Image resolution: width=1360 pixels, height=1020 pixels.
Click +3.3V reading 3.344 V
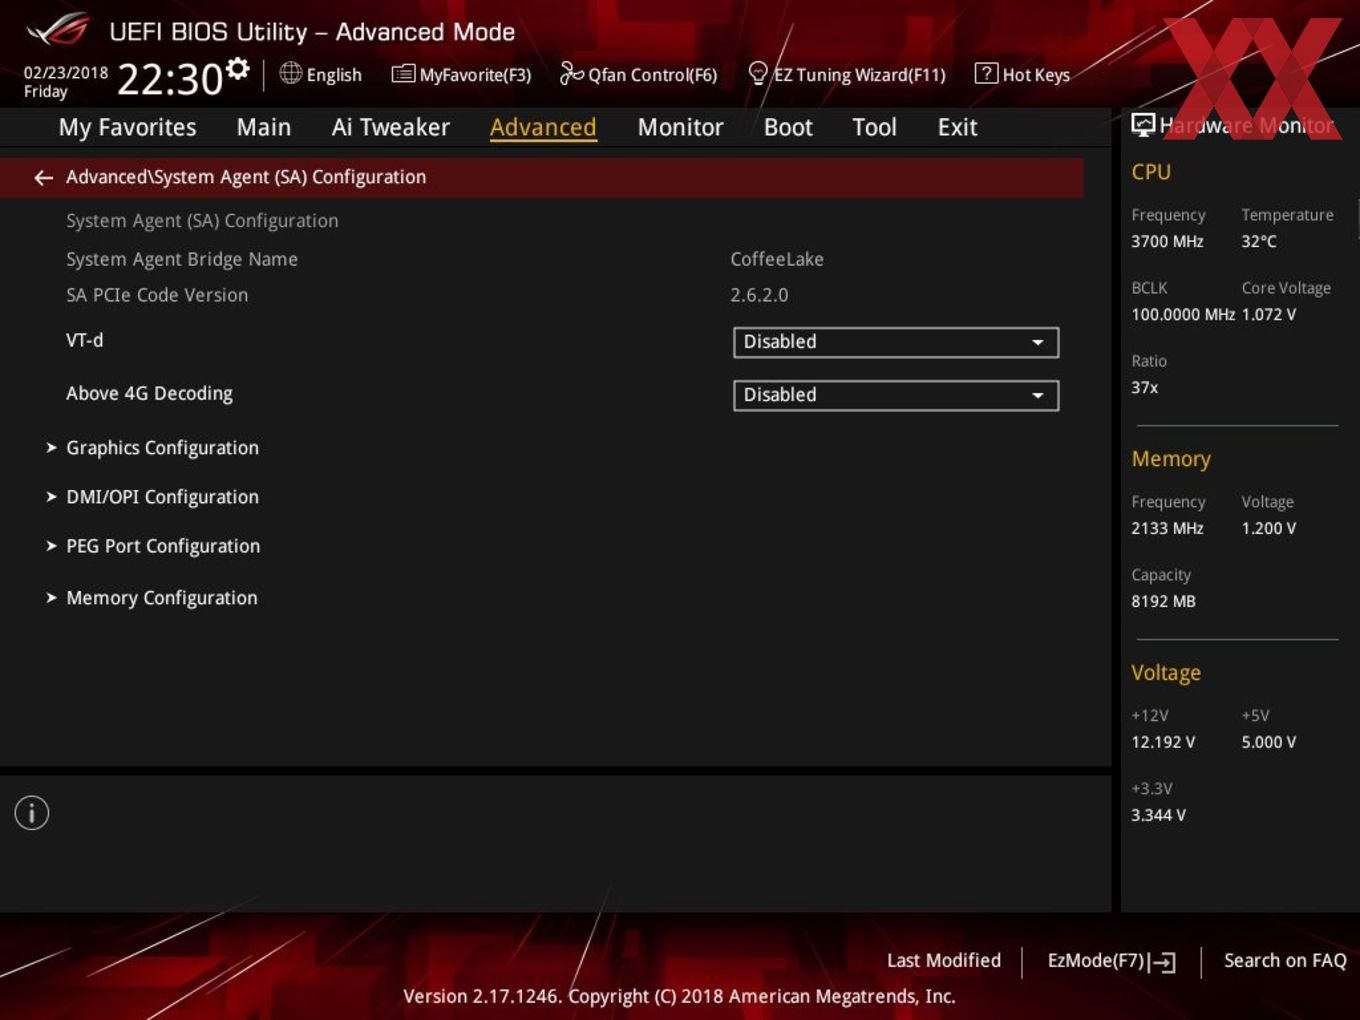point(1158,815)
